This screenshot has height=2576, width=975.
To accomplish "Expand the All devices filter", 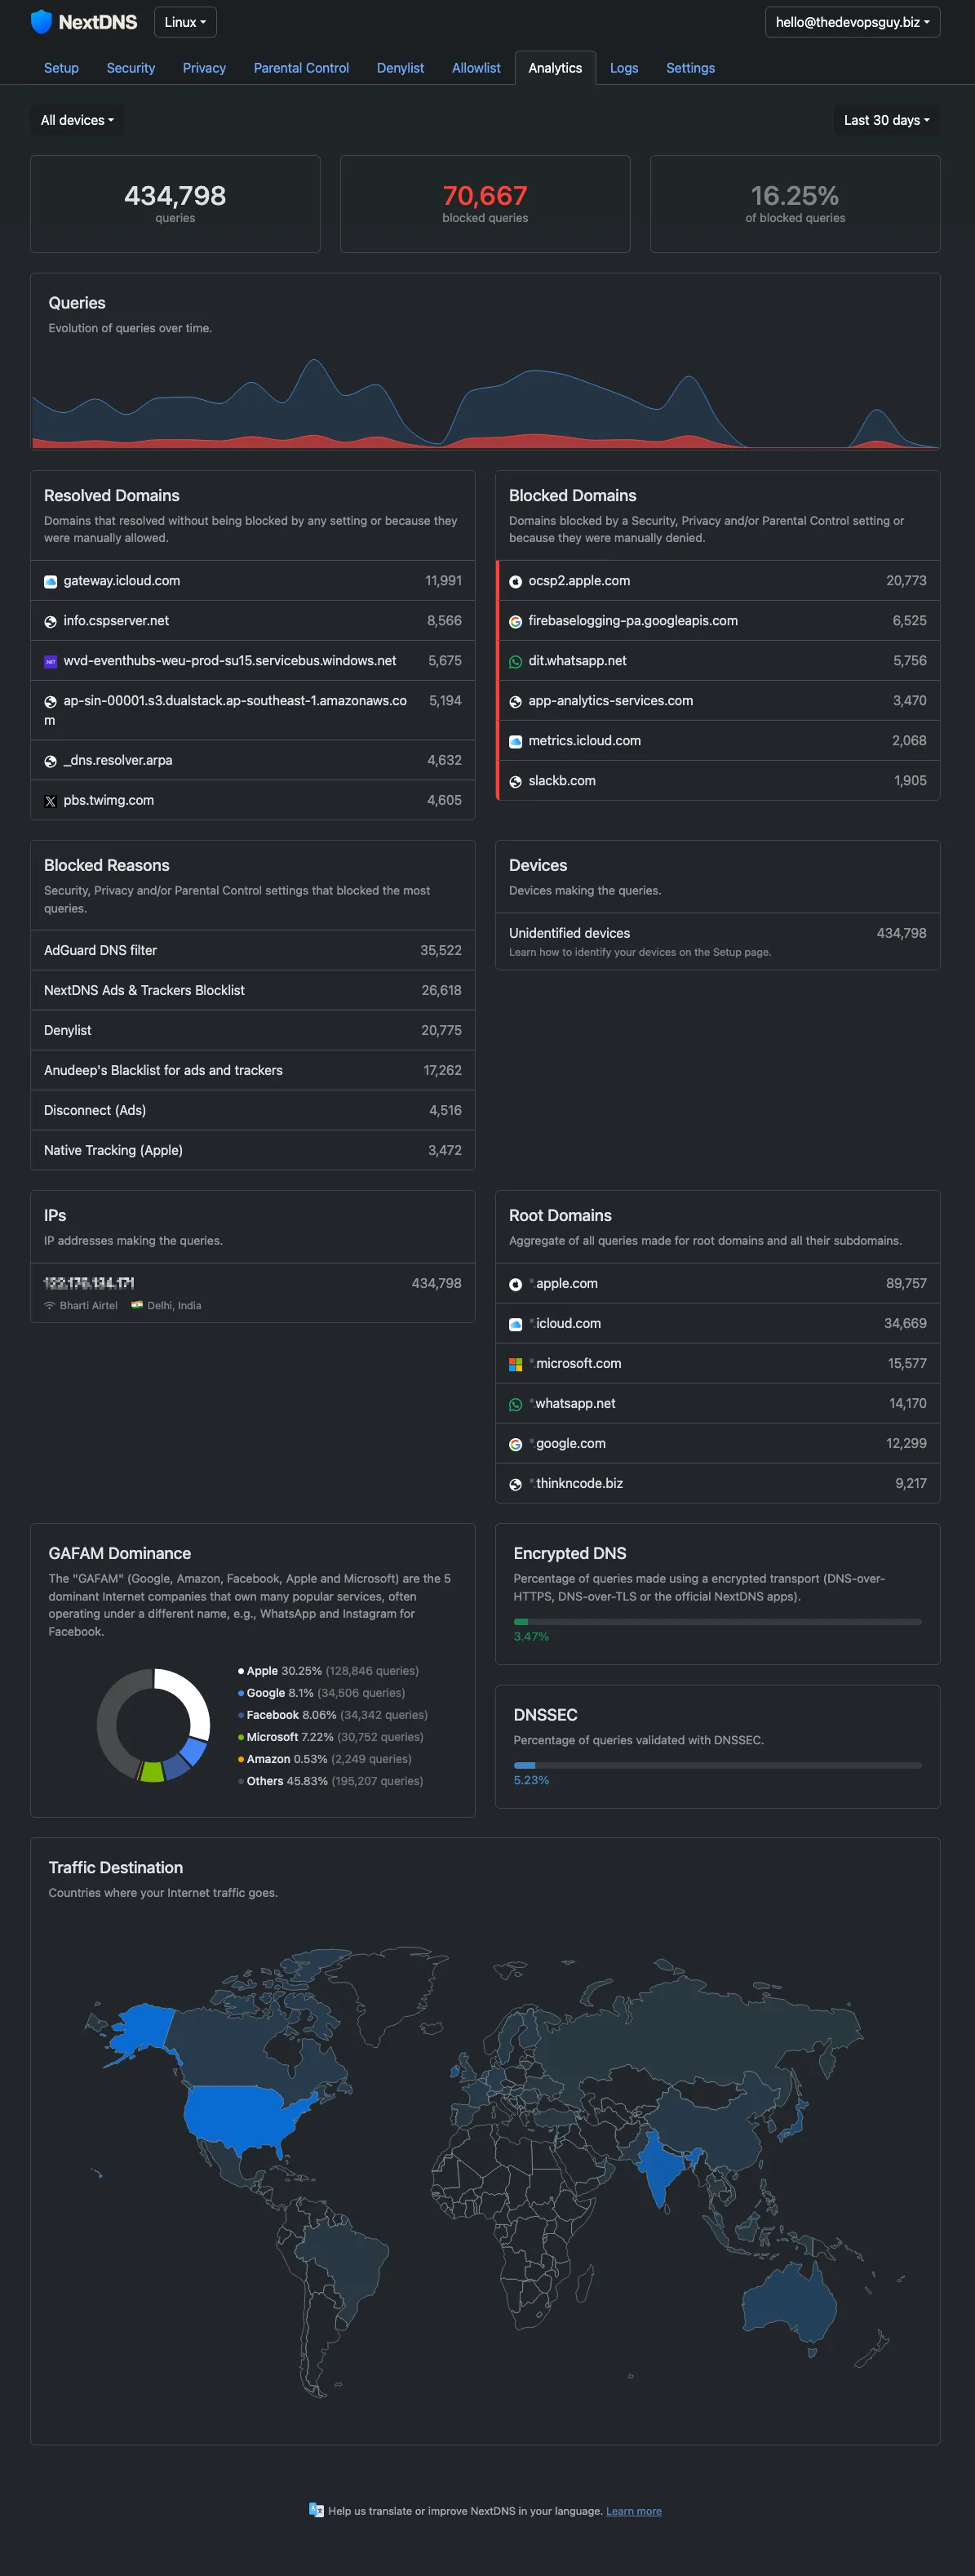I will pos(77,120).
